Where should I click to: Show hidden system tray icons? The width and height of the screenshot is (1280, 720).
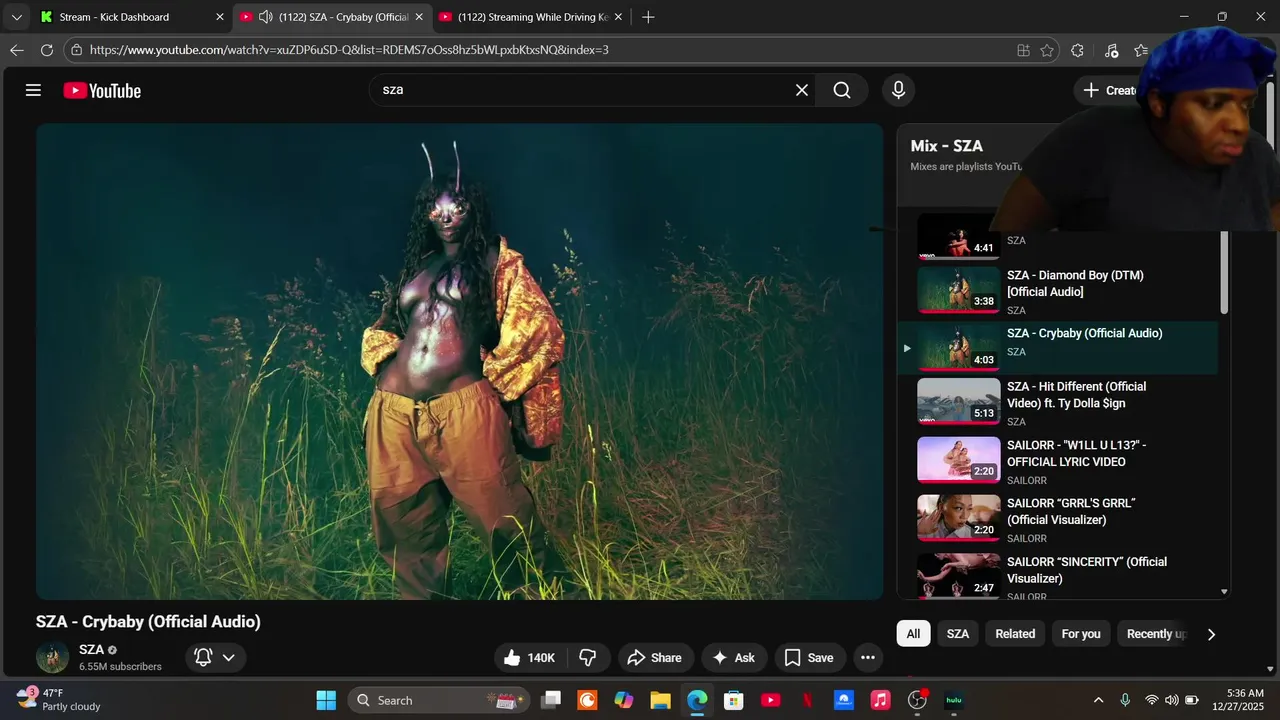coord(1098,700)
